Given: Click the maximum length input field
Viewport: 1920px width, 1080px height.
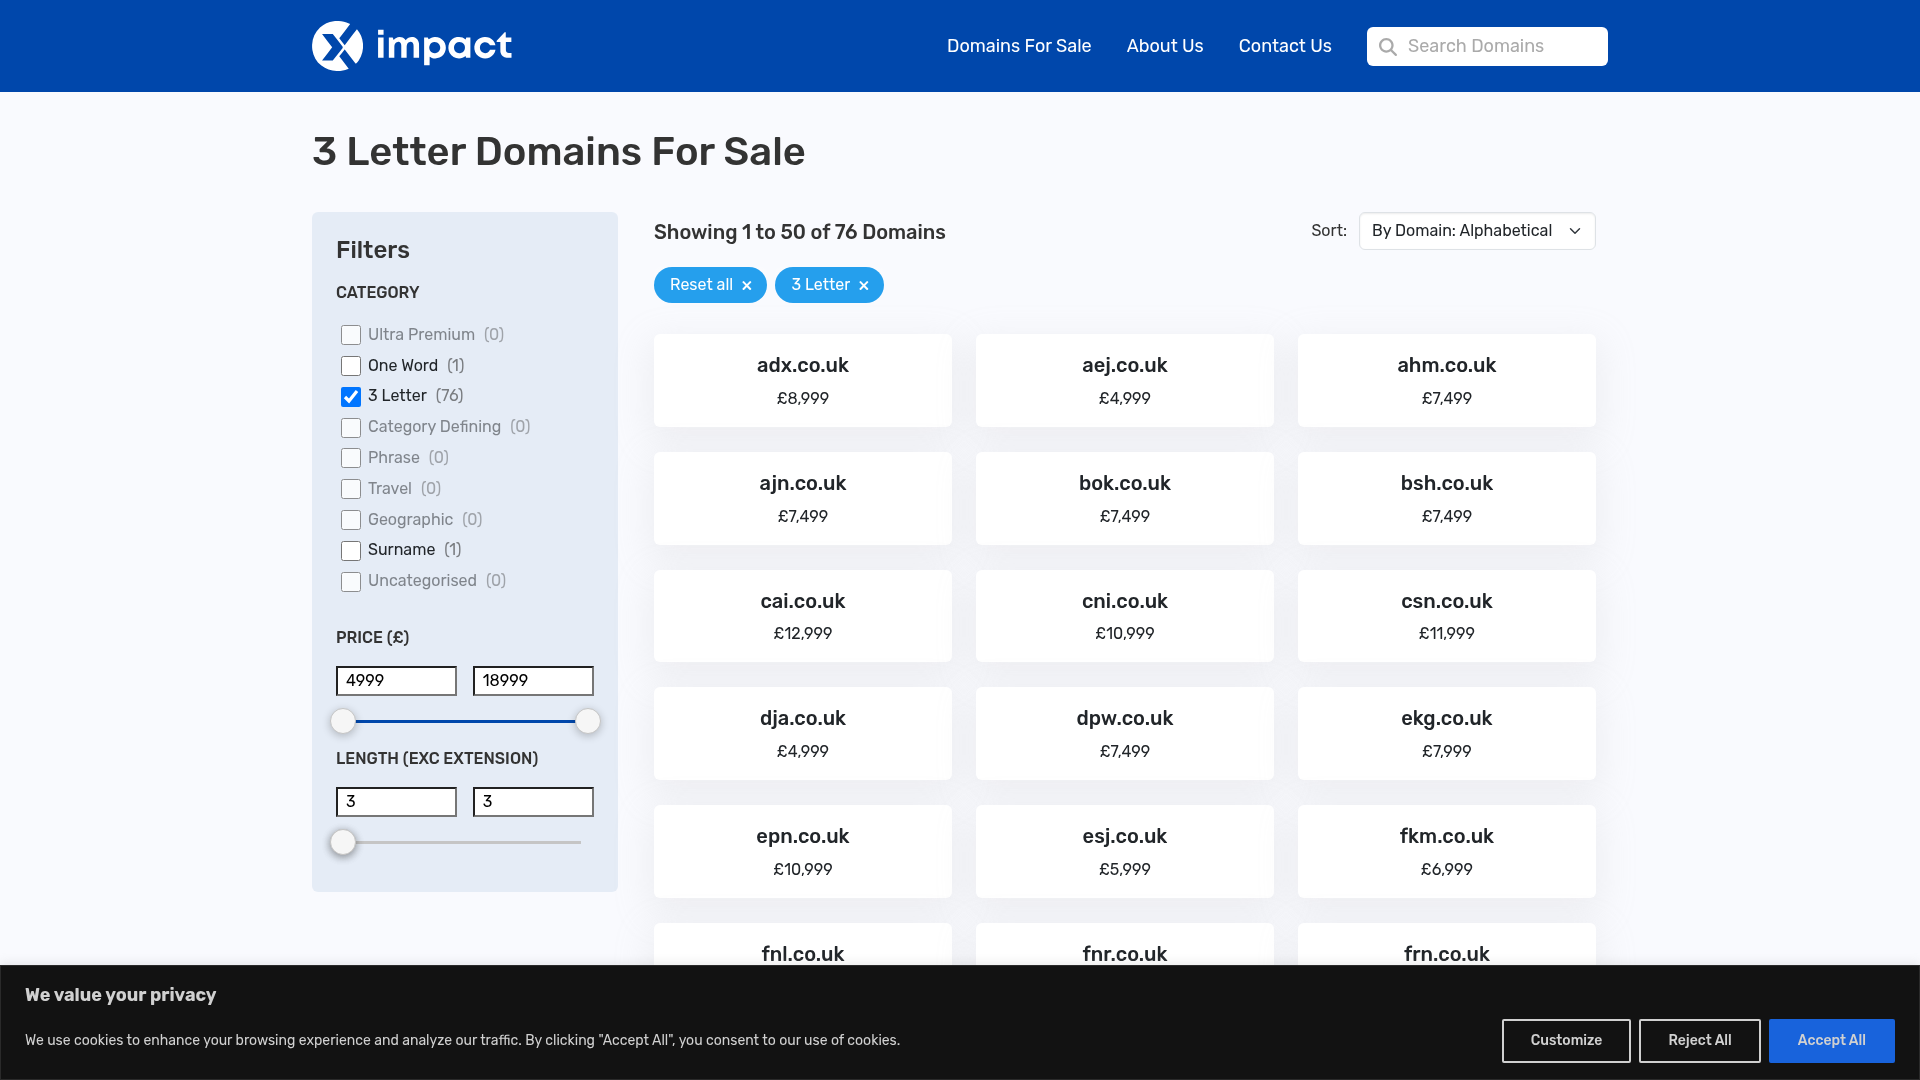Looking at the screenshot, I should pyautogui.click(x=533, y=802).
